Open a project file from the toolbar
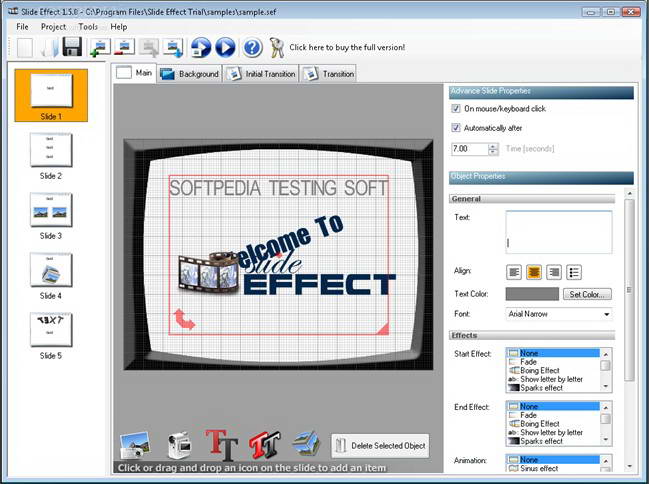 (49, 47)
